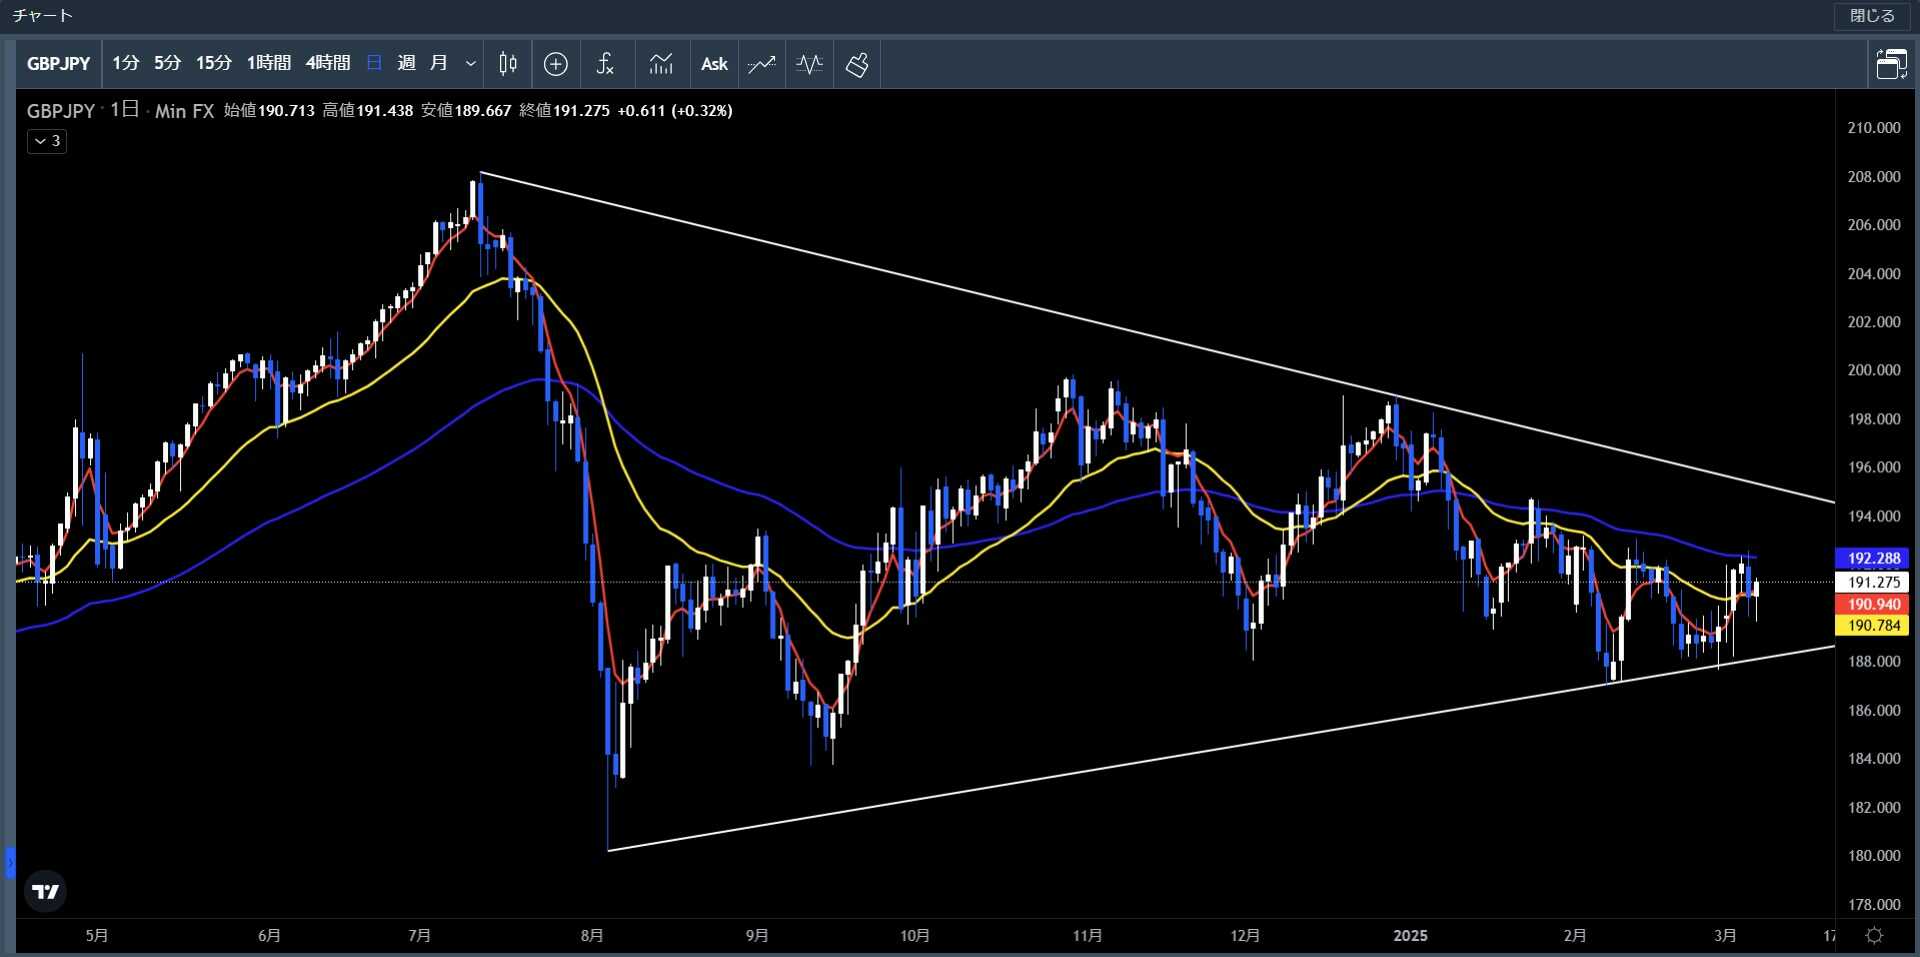Expand the blue left side panel handle
Screen dimensions: 1920x957
pyautogui.click(x=10, y=862)
